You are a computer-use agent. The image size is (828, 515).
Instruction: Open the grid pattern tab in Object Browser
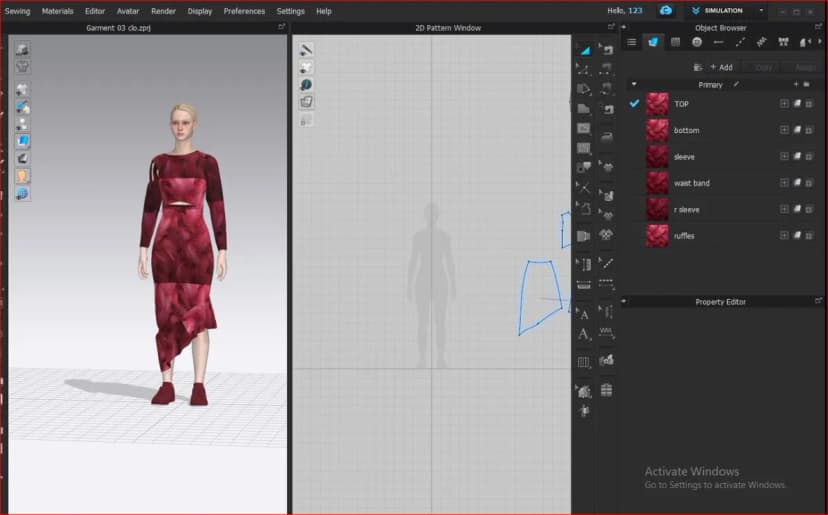(x=675, y=42)
